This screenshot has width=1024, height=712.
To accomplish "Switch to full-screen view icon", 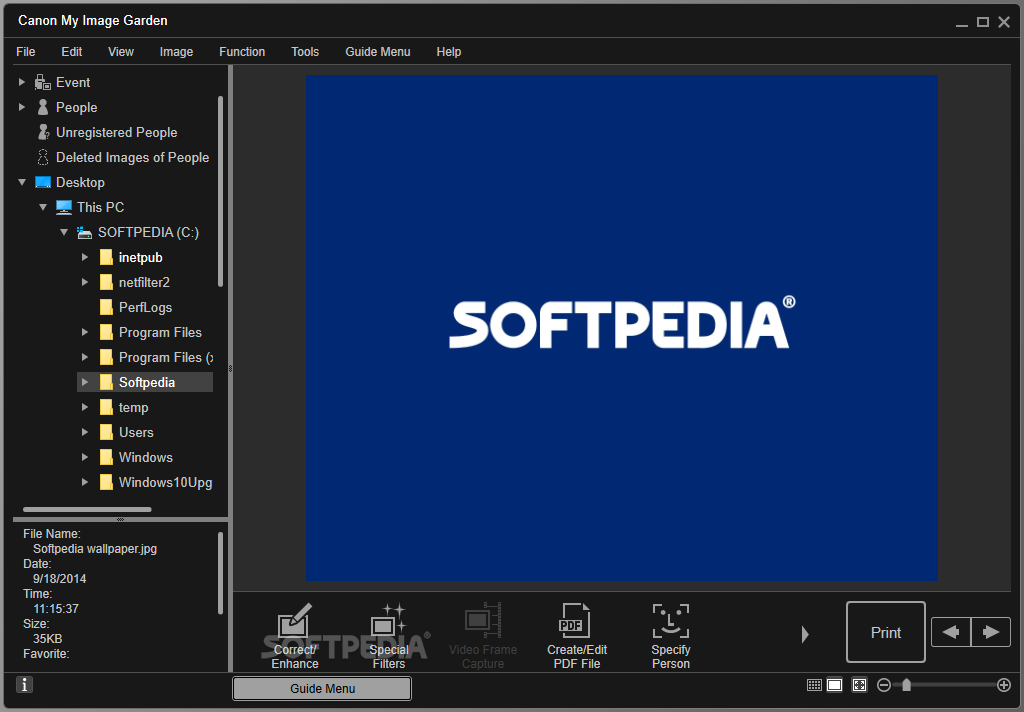I will pos(859,685).
